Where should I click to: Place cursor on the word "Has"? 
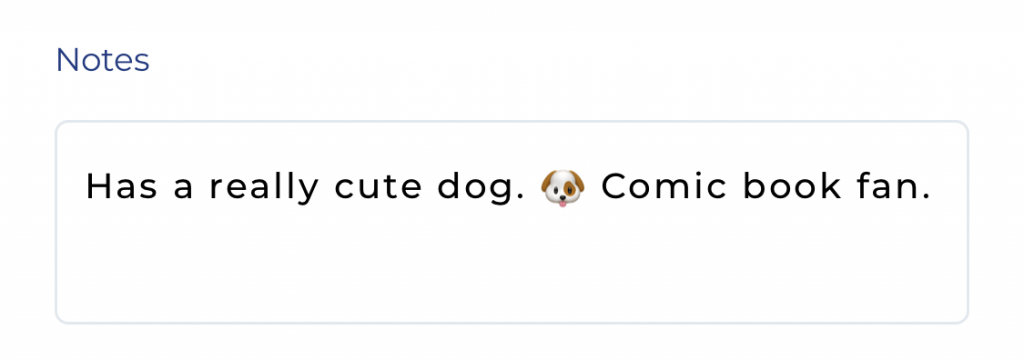click(122, 187)
